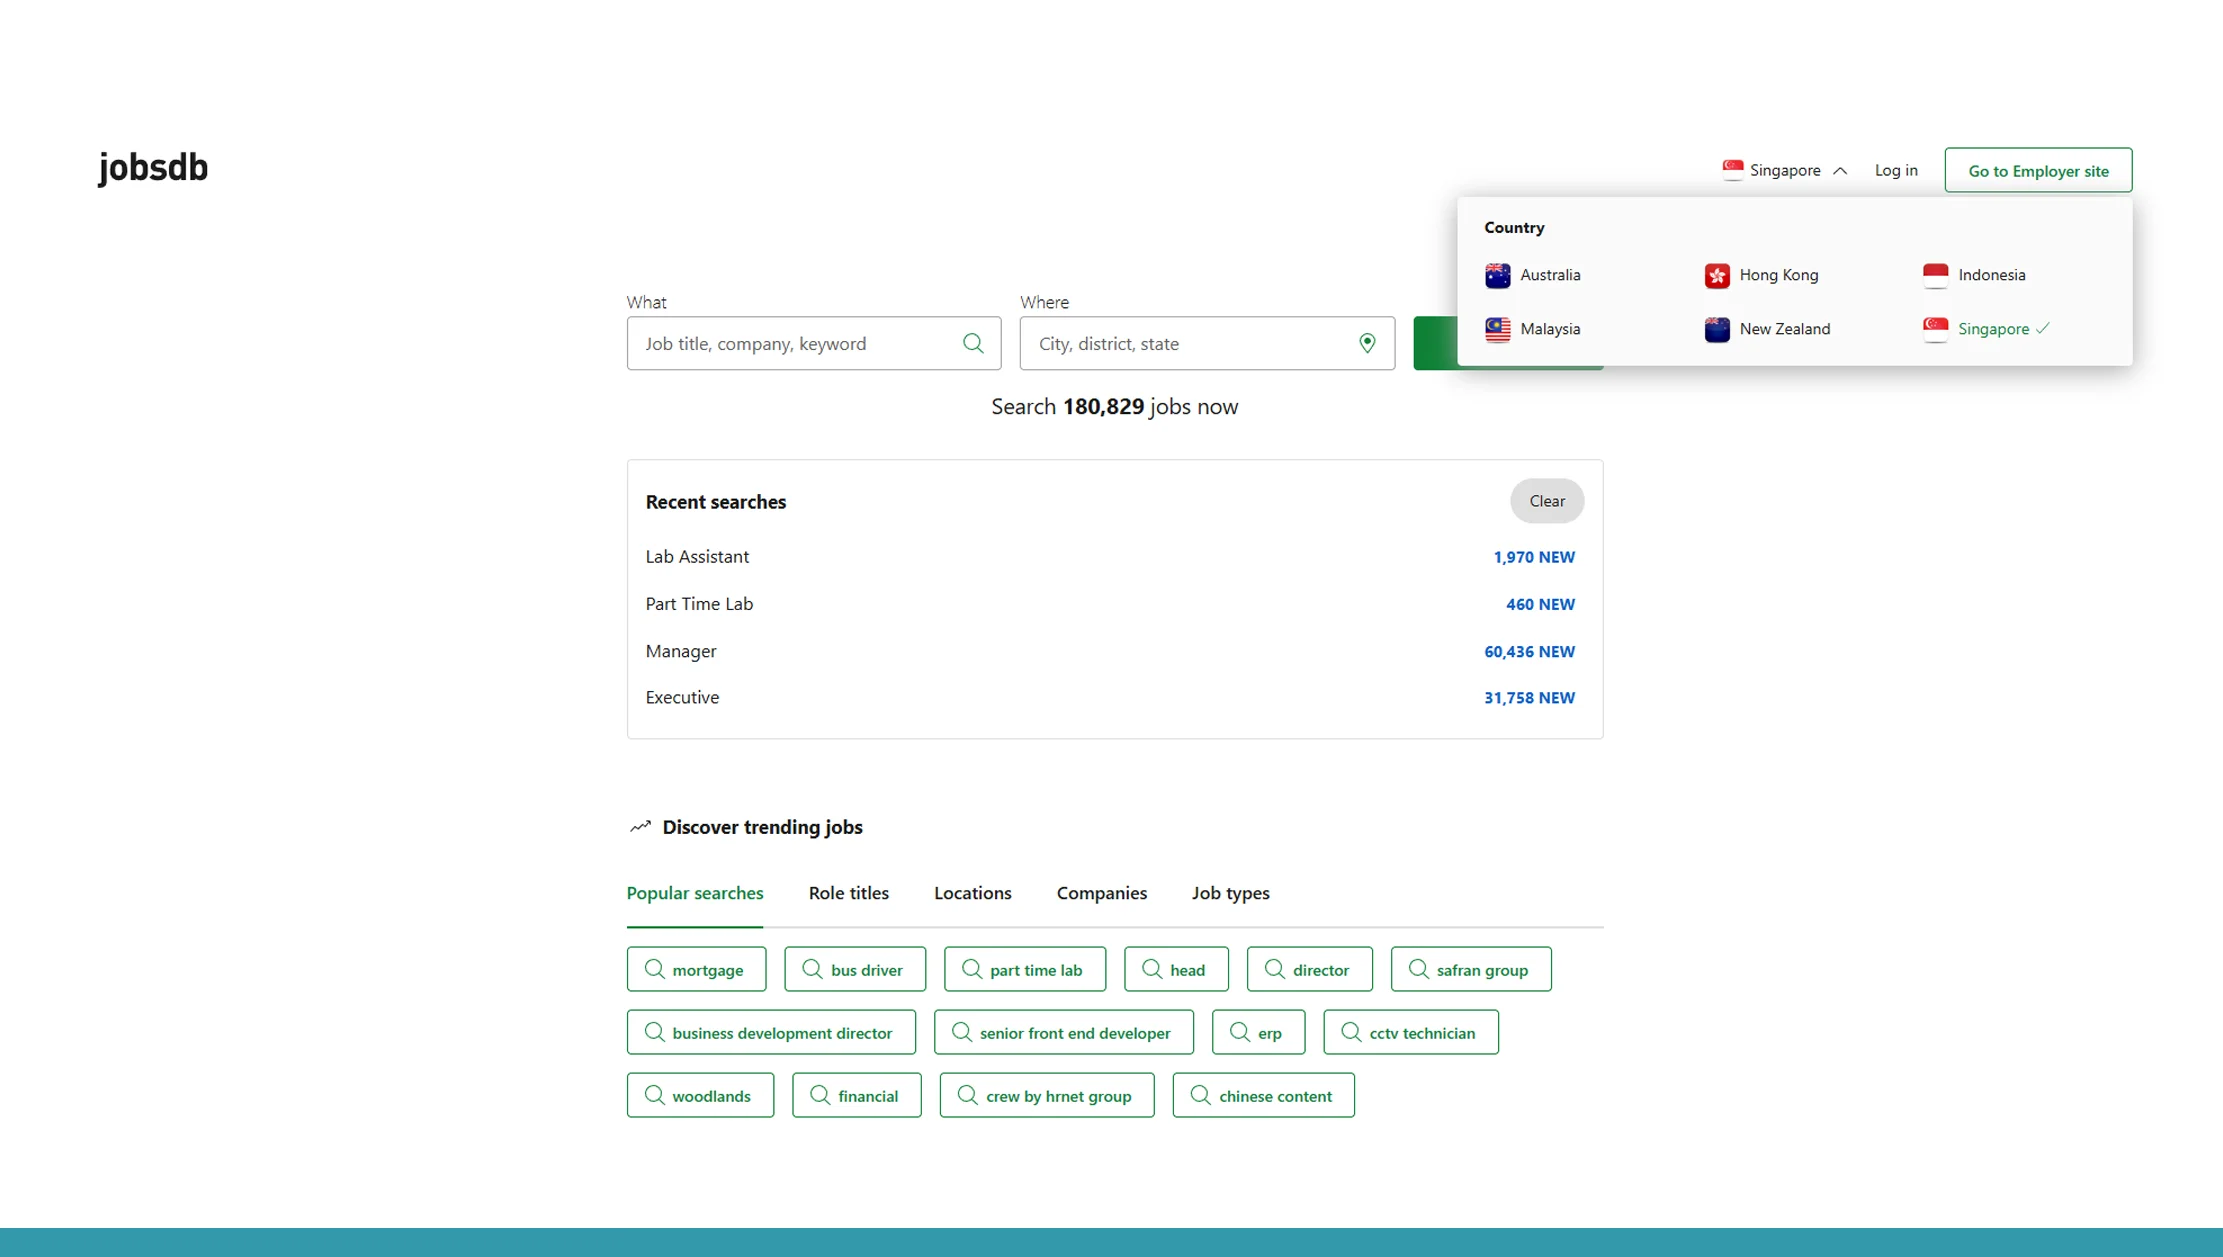This screenshot has width=2223, height=1257.
Task: Click the New Zealand flag icon
Action: pos(1716,329)
